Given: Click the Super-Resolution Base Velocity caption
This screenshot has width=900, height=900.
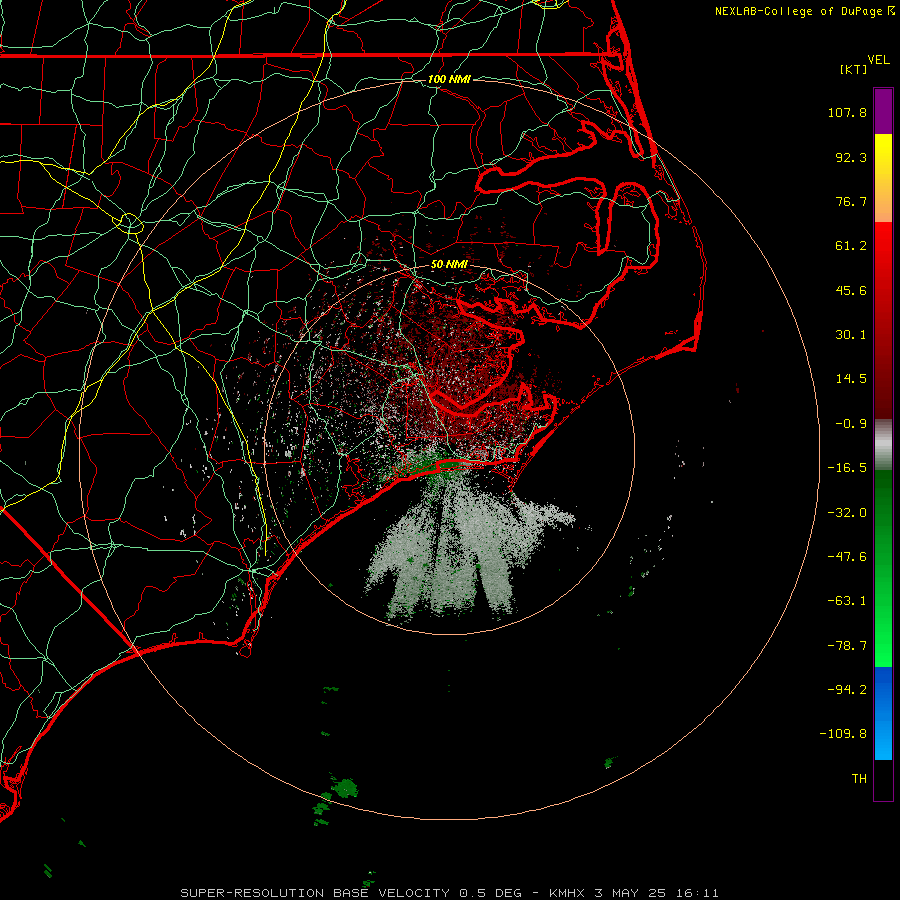Looking at the screenshot, I should (x=449, y=893).
